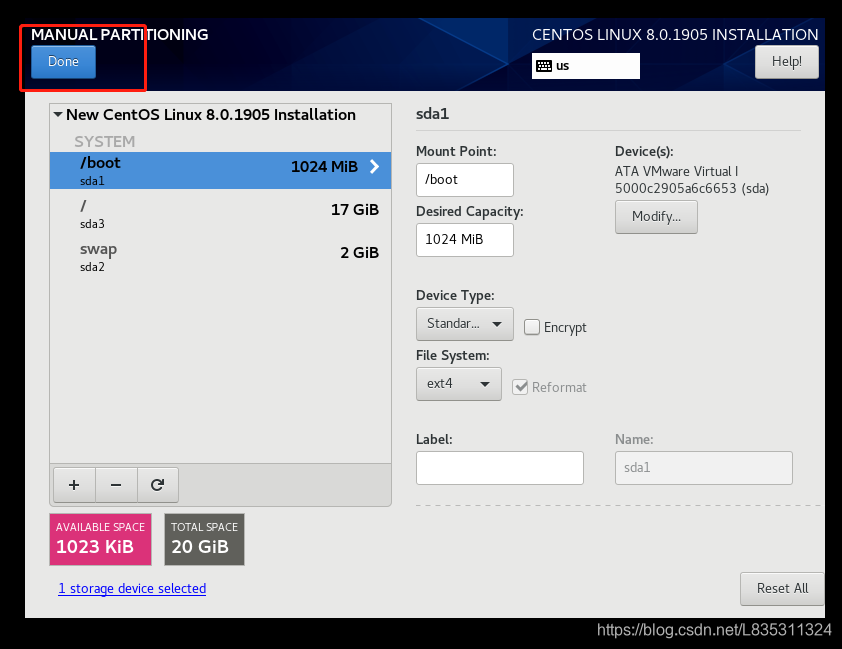
Task: Open the File System ext4 dropdown
Action: click(459, 384)
